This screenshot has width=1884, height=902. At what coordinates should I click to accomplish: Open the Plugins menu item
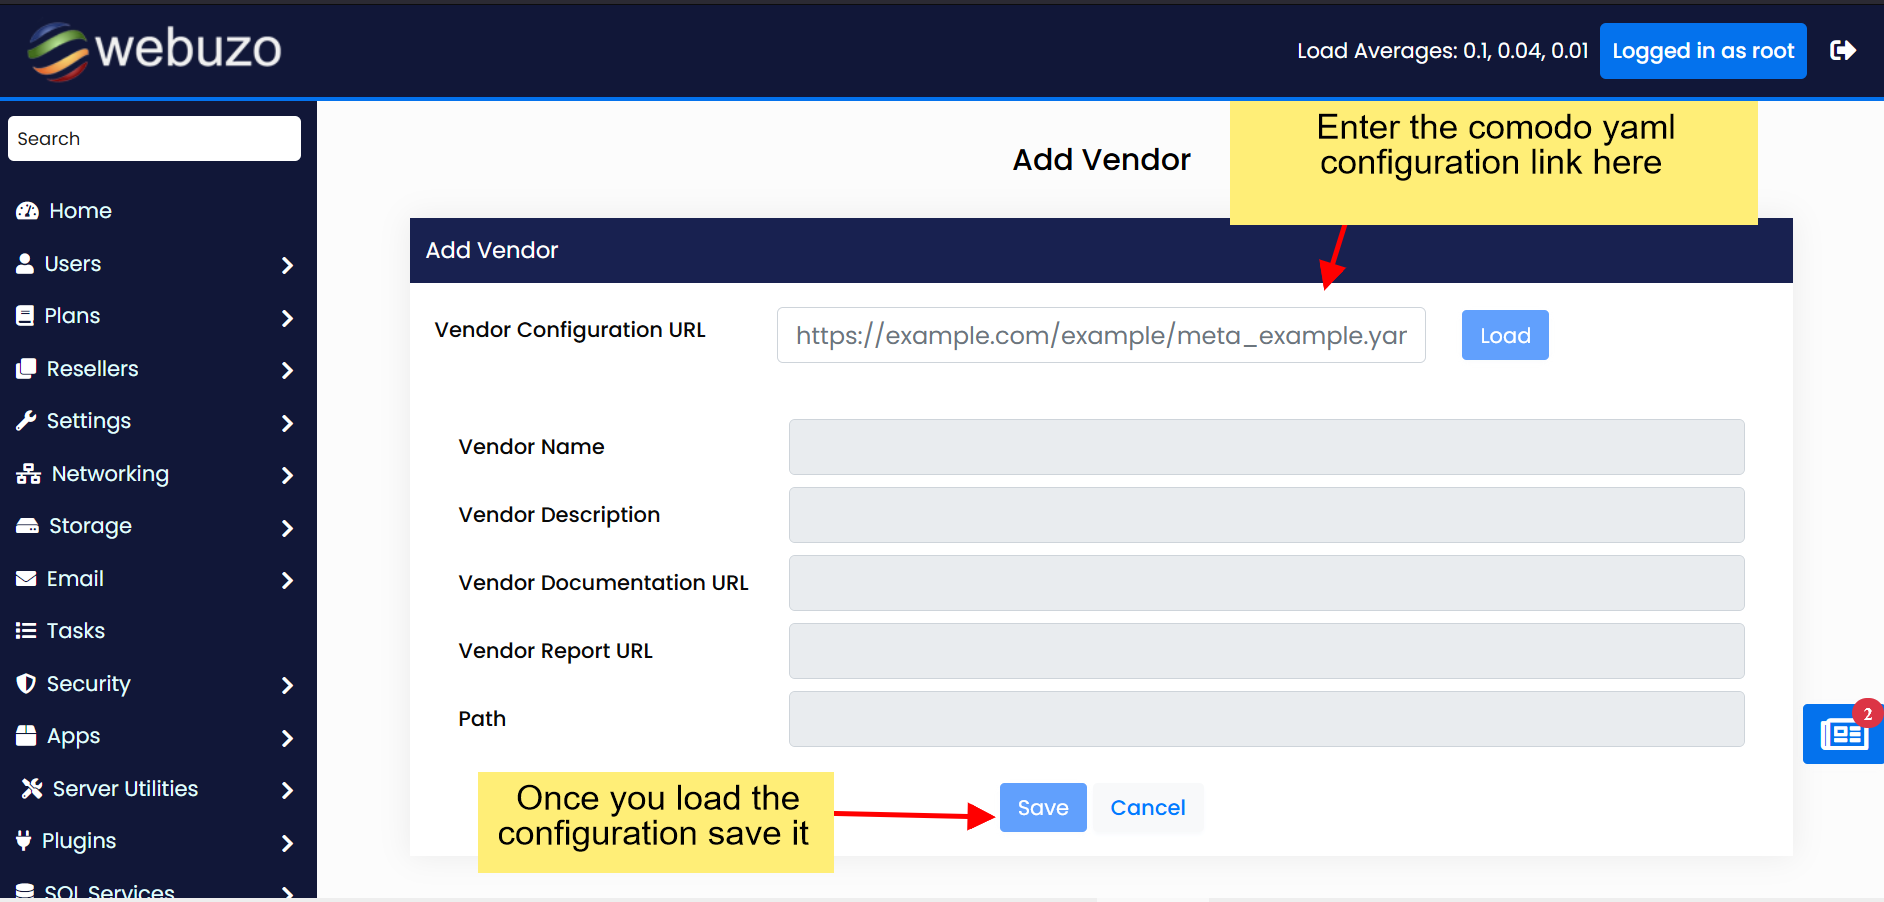coord(79,841)
